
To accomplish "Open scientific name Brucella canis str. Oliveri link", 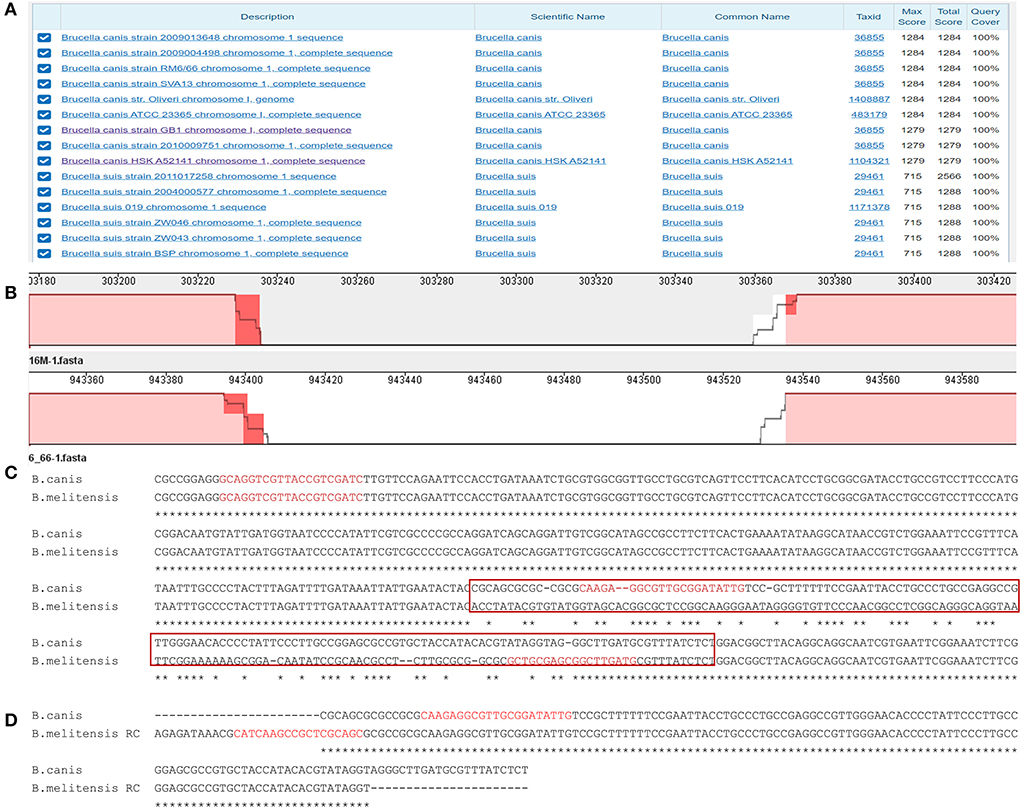I will (x=534, y=100).
